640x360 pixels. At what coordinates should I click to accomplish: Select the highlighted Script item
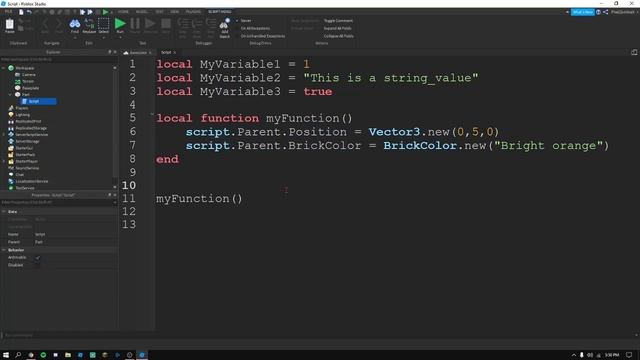click(x=39, y=101)
